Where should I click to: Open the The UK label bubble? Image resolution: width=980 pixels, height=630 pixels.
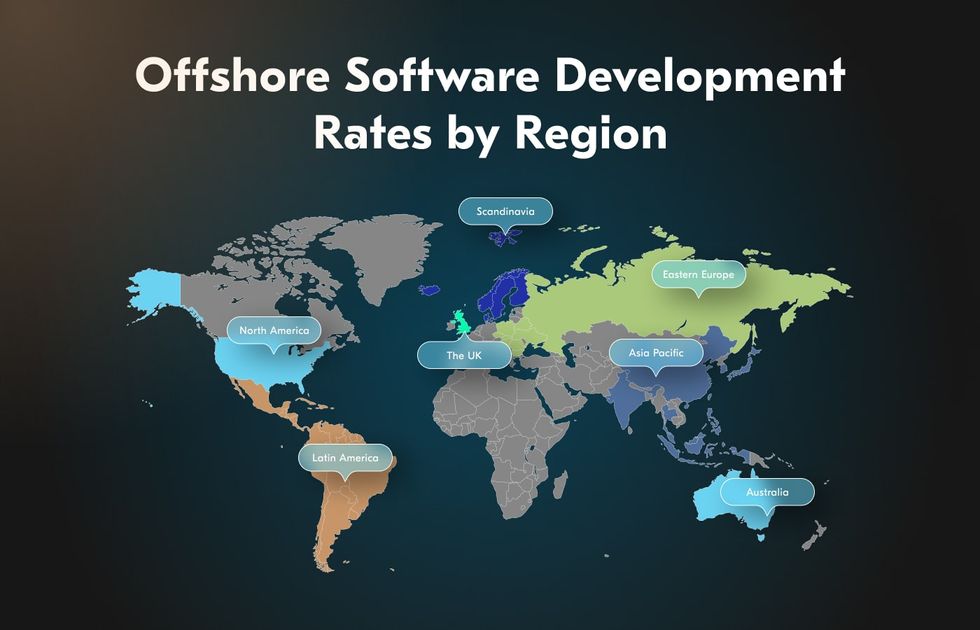[464, 355]
